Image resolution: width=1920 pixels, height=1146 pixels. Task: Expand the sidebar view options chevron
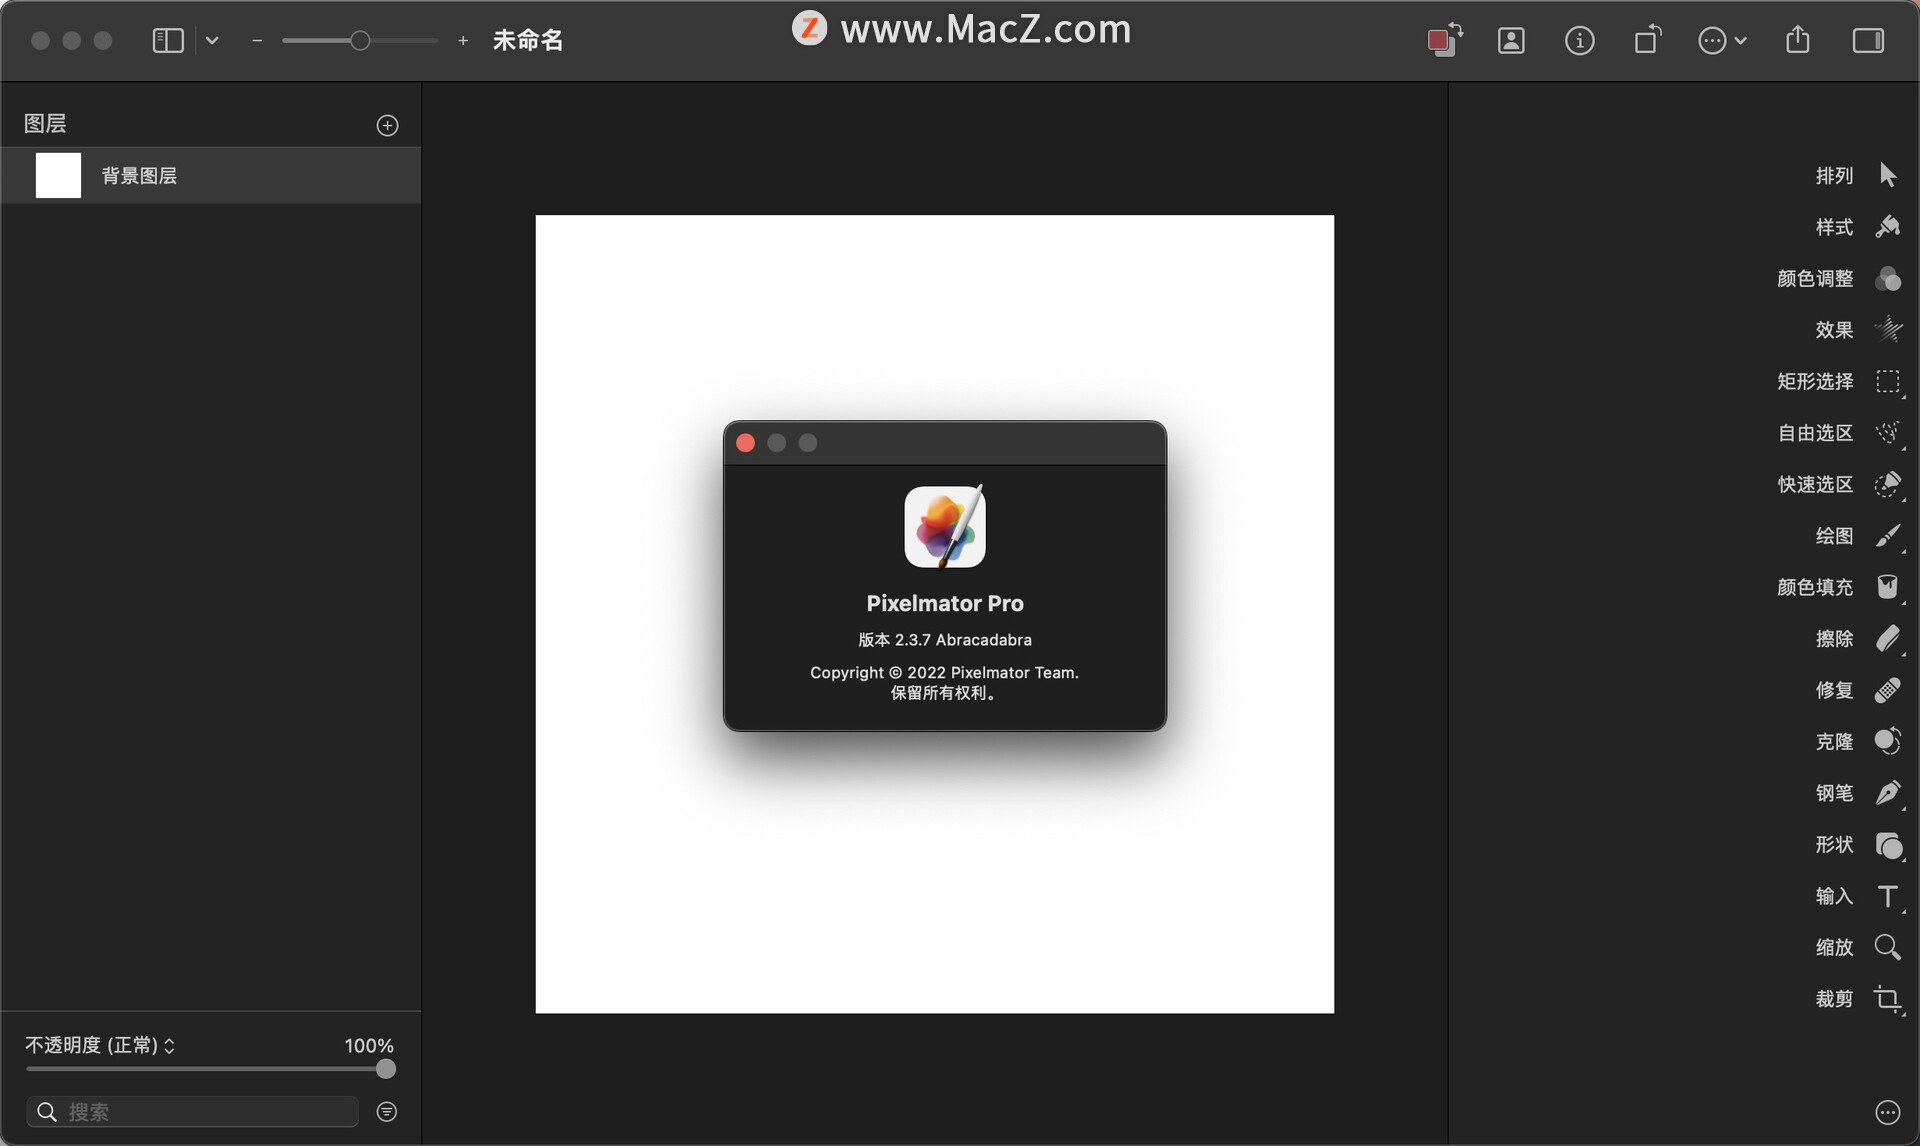[212, 40]
